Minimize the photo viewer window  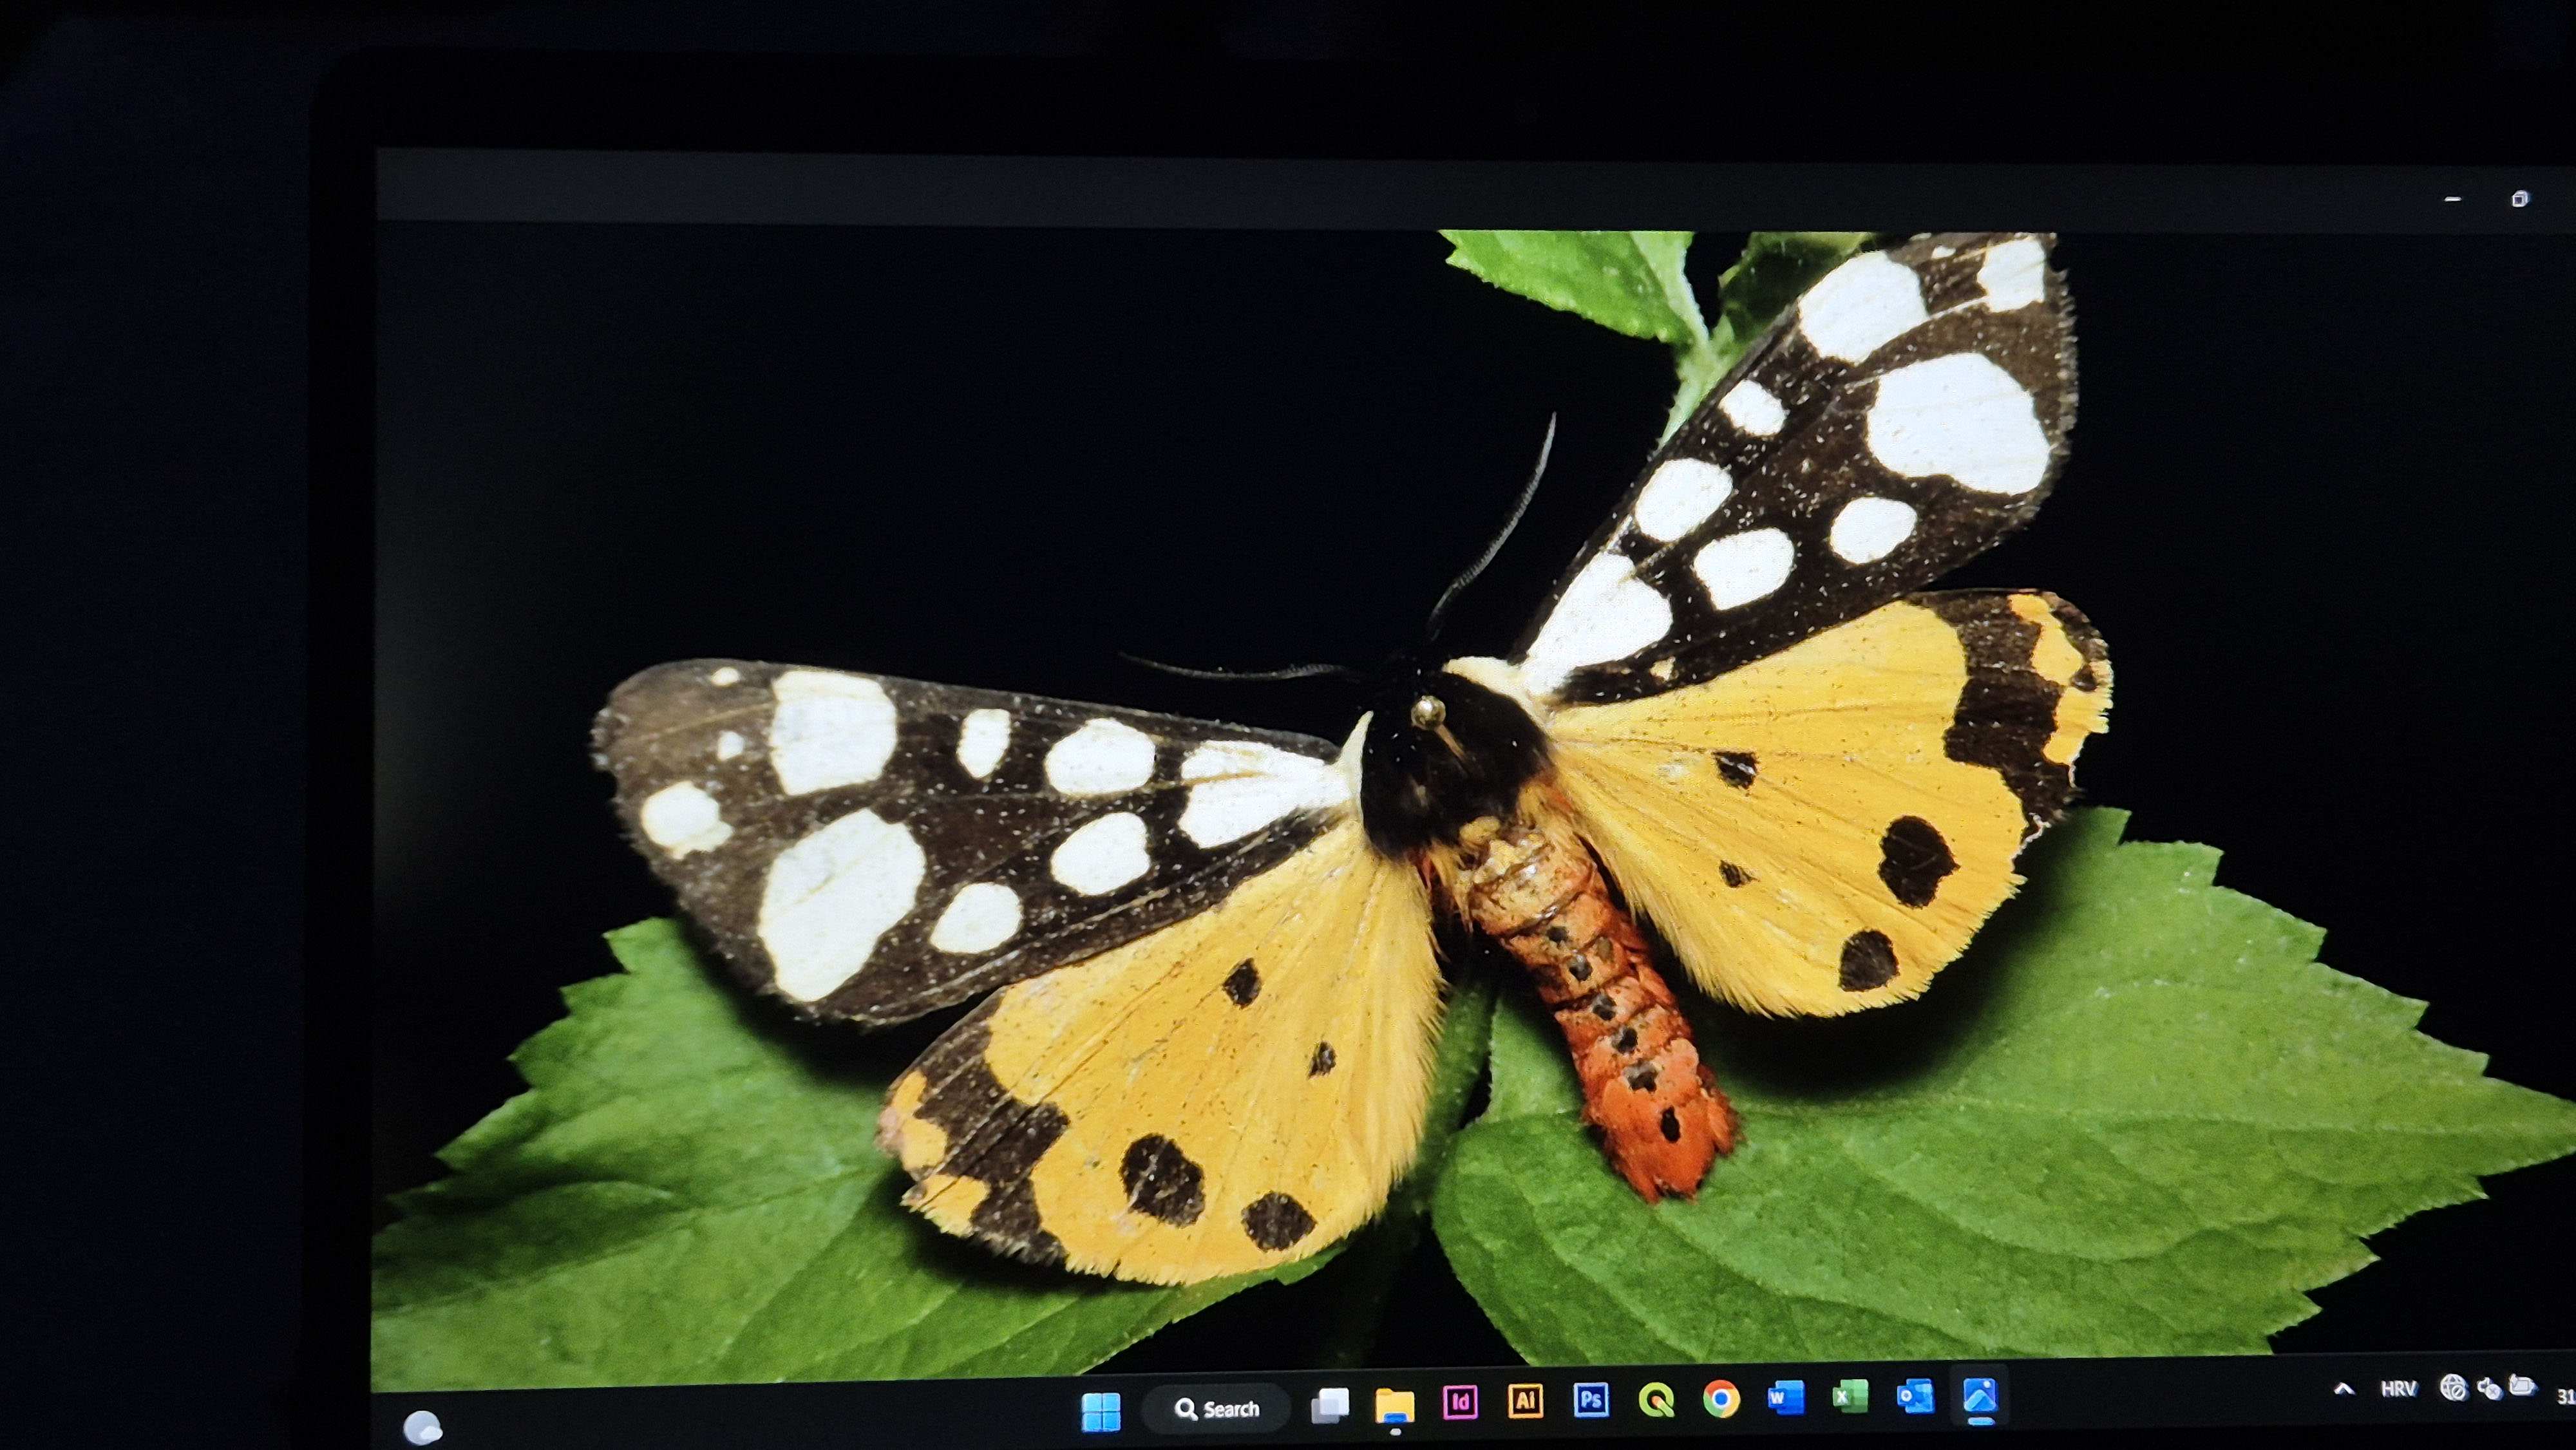2452,199
